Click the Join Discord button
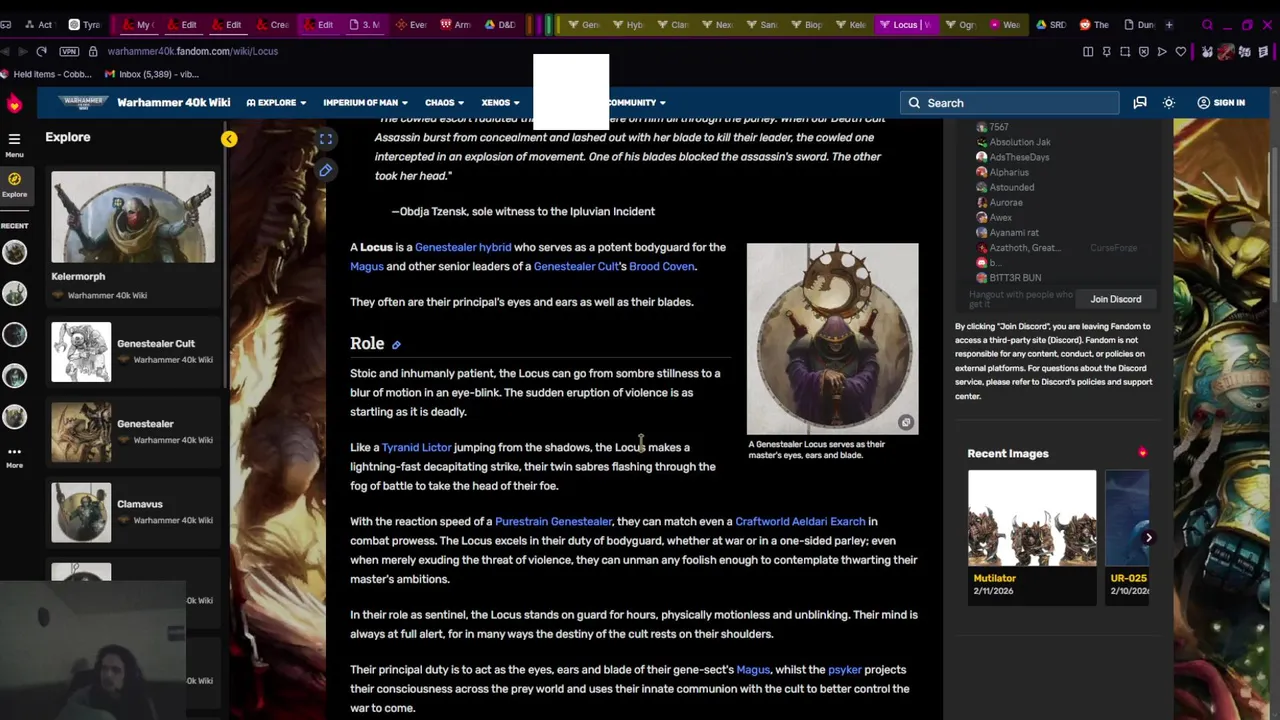 (1115, 299)
